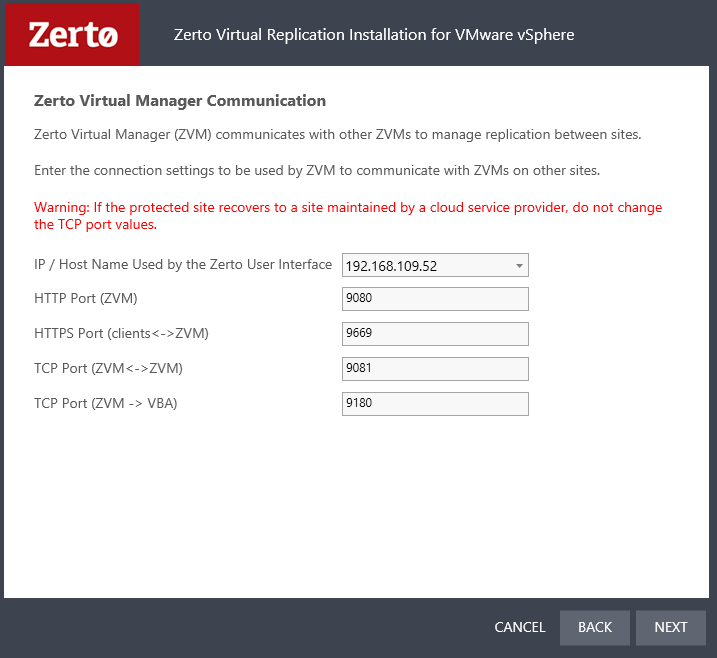The width and height of the screenshot is (717, 658).
Task: Proceed by clicking NEXT
Action: pyautogui.click(x=670, y=627)
